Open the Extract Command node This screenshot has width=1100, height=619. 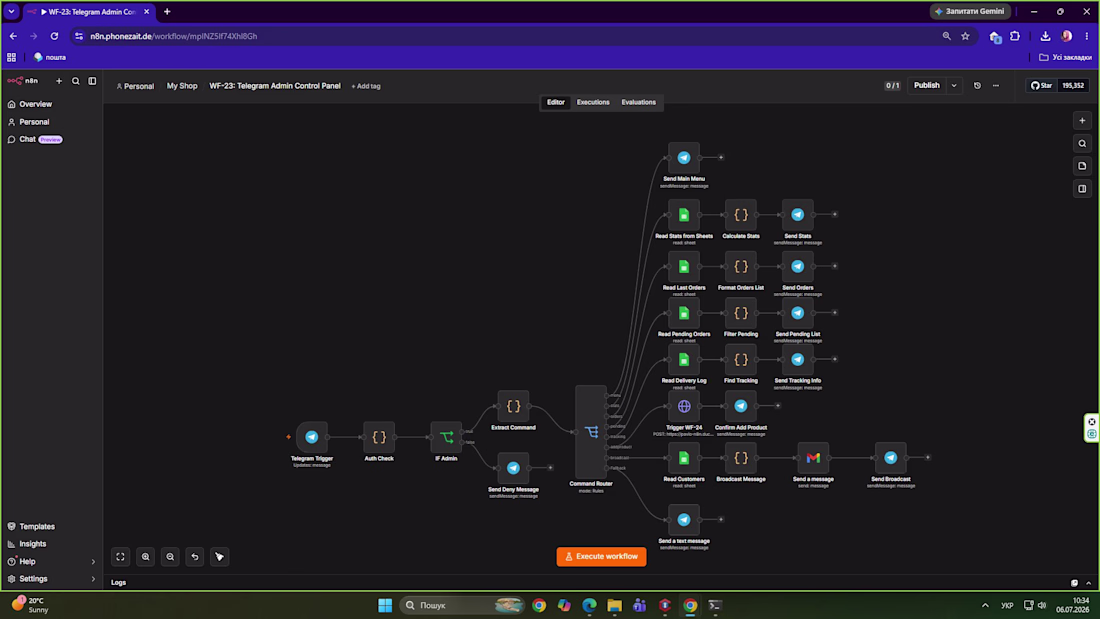coord(514,406)
